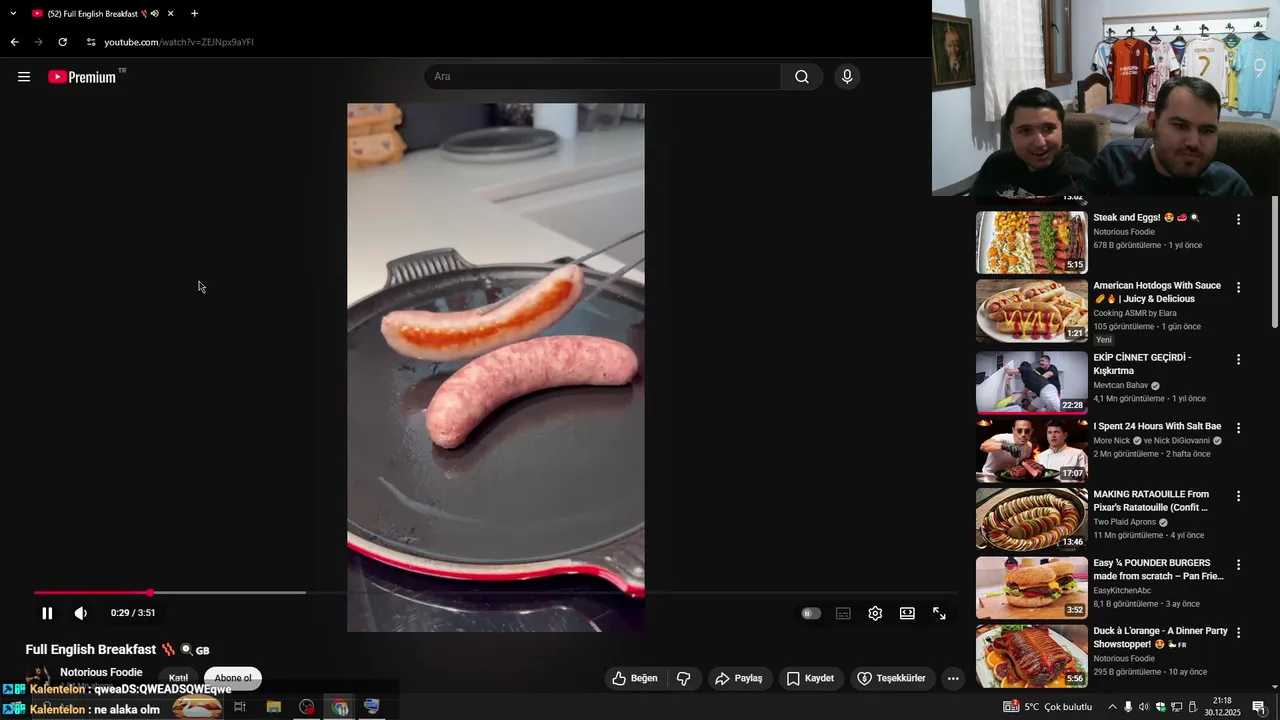Click the Ara search input field
The height and width of the screenshot is (720, 1280).
click(603, 77)
